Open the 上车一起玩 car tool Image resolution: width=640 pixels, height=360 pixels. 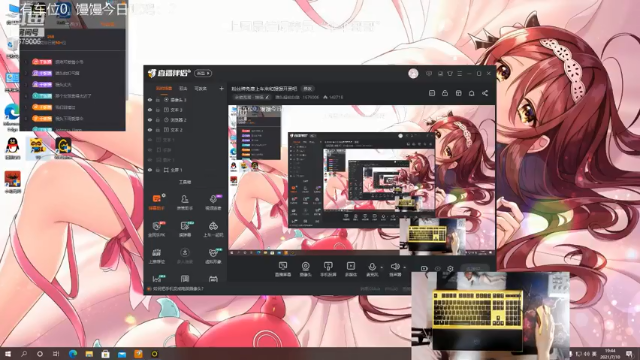213,229
